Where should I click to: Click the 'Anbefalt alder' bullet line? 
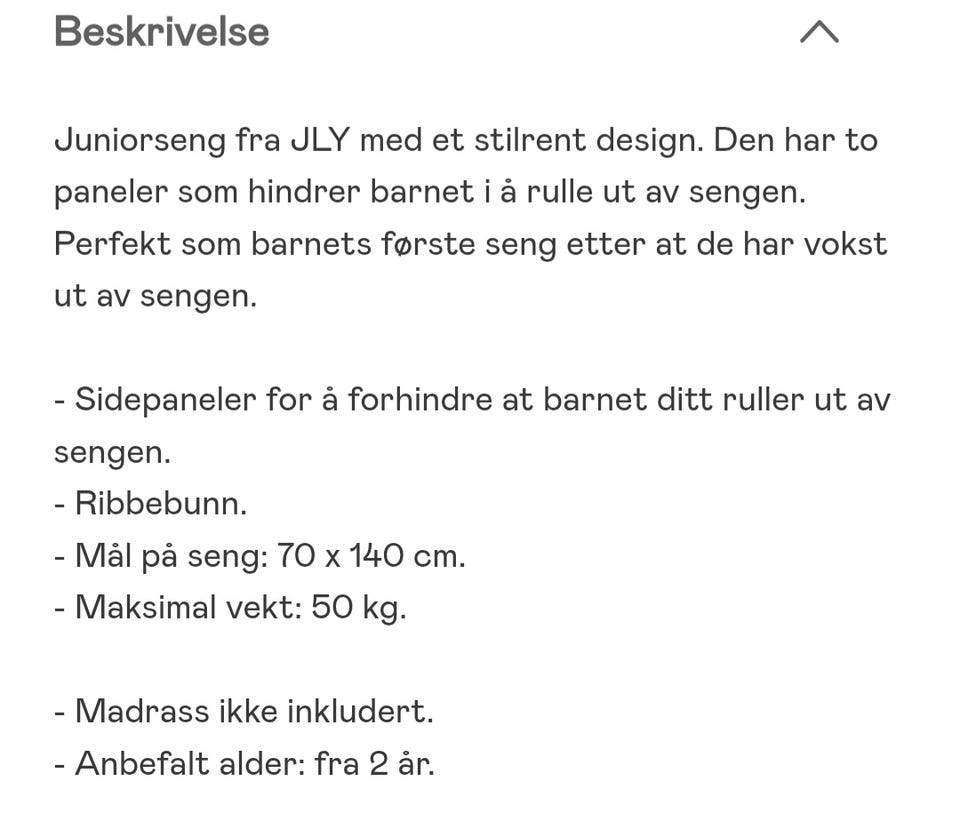[244, 764]
